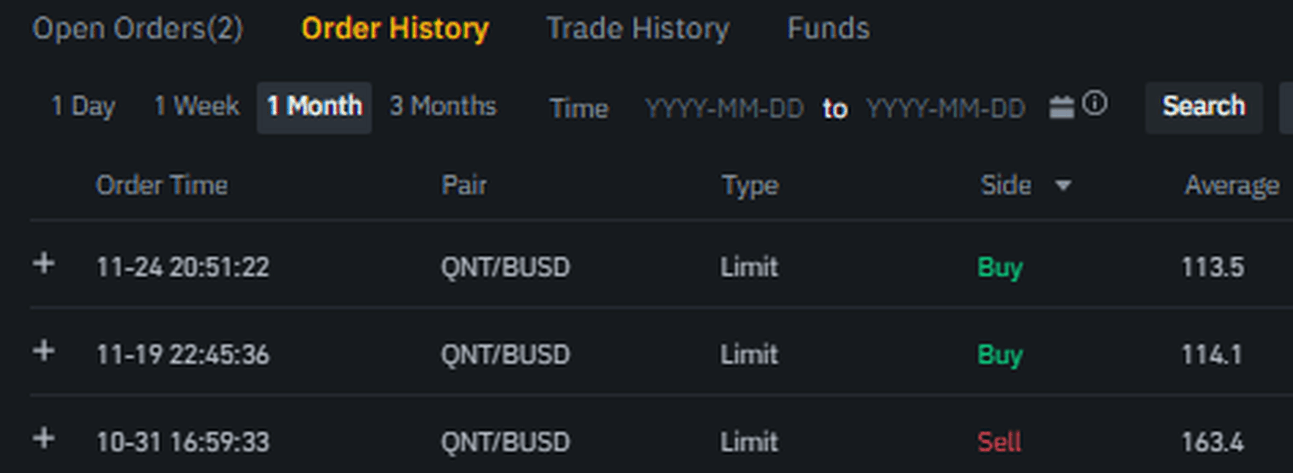Open the Side filter dropdown arrow
The image size is (1293, 473).
click(x=1062, y=186)
